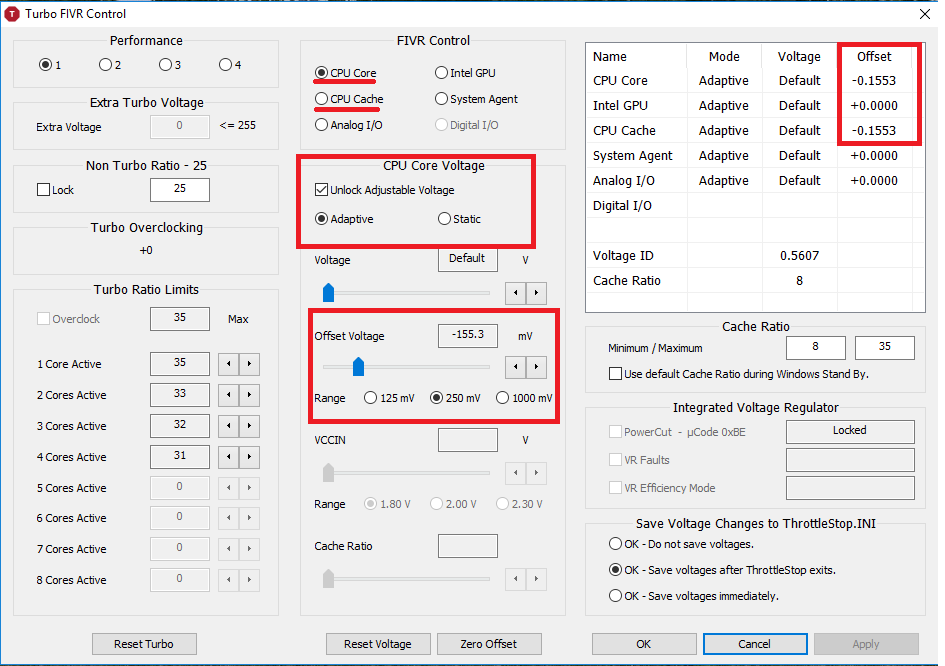
Task: Click the Cache Ratio Maximum field
Action: point(885,348)
